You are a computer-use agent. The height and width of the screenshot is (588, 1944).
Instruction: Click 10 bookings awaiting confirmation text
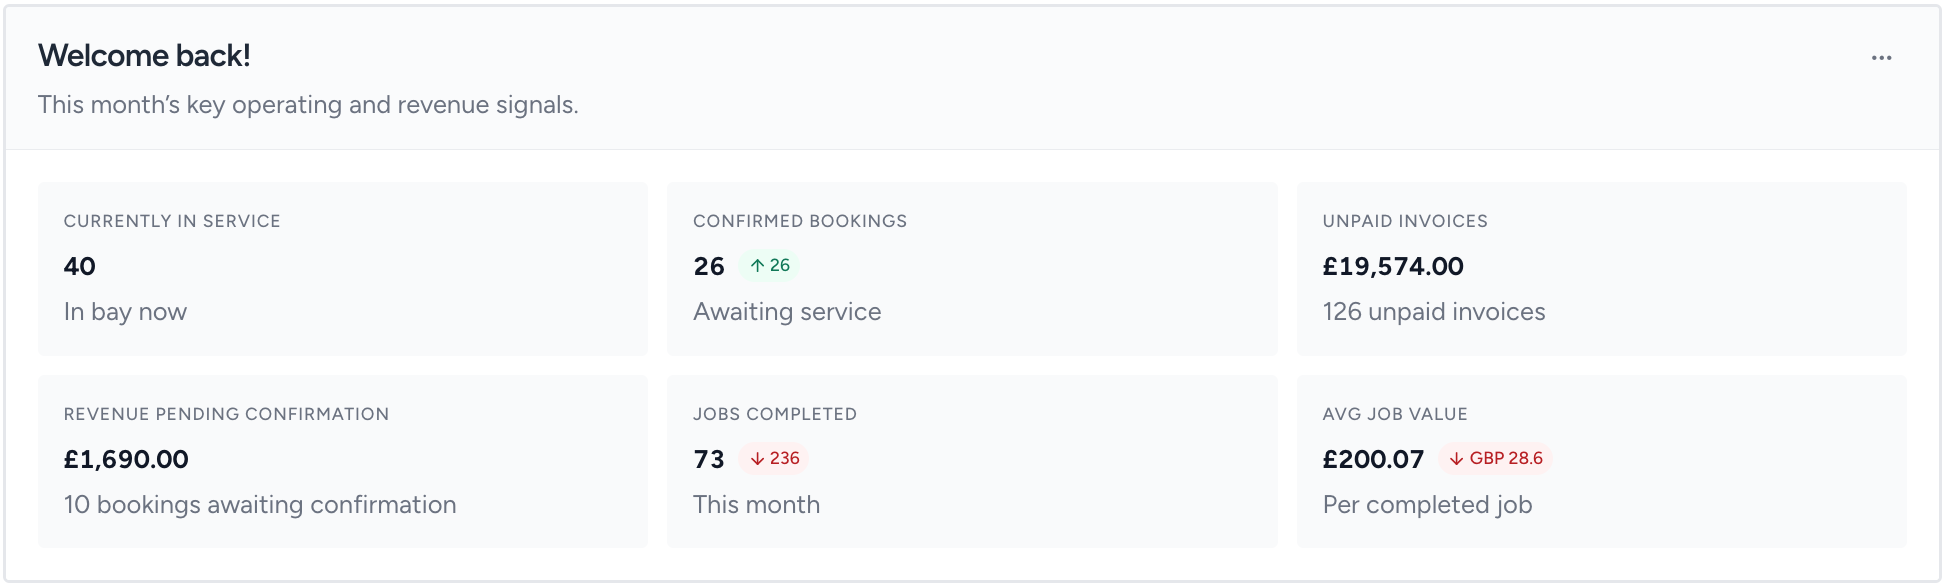click(260, 505)
